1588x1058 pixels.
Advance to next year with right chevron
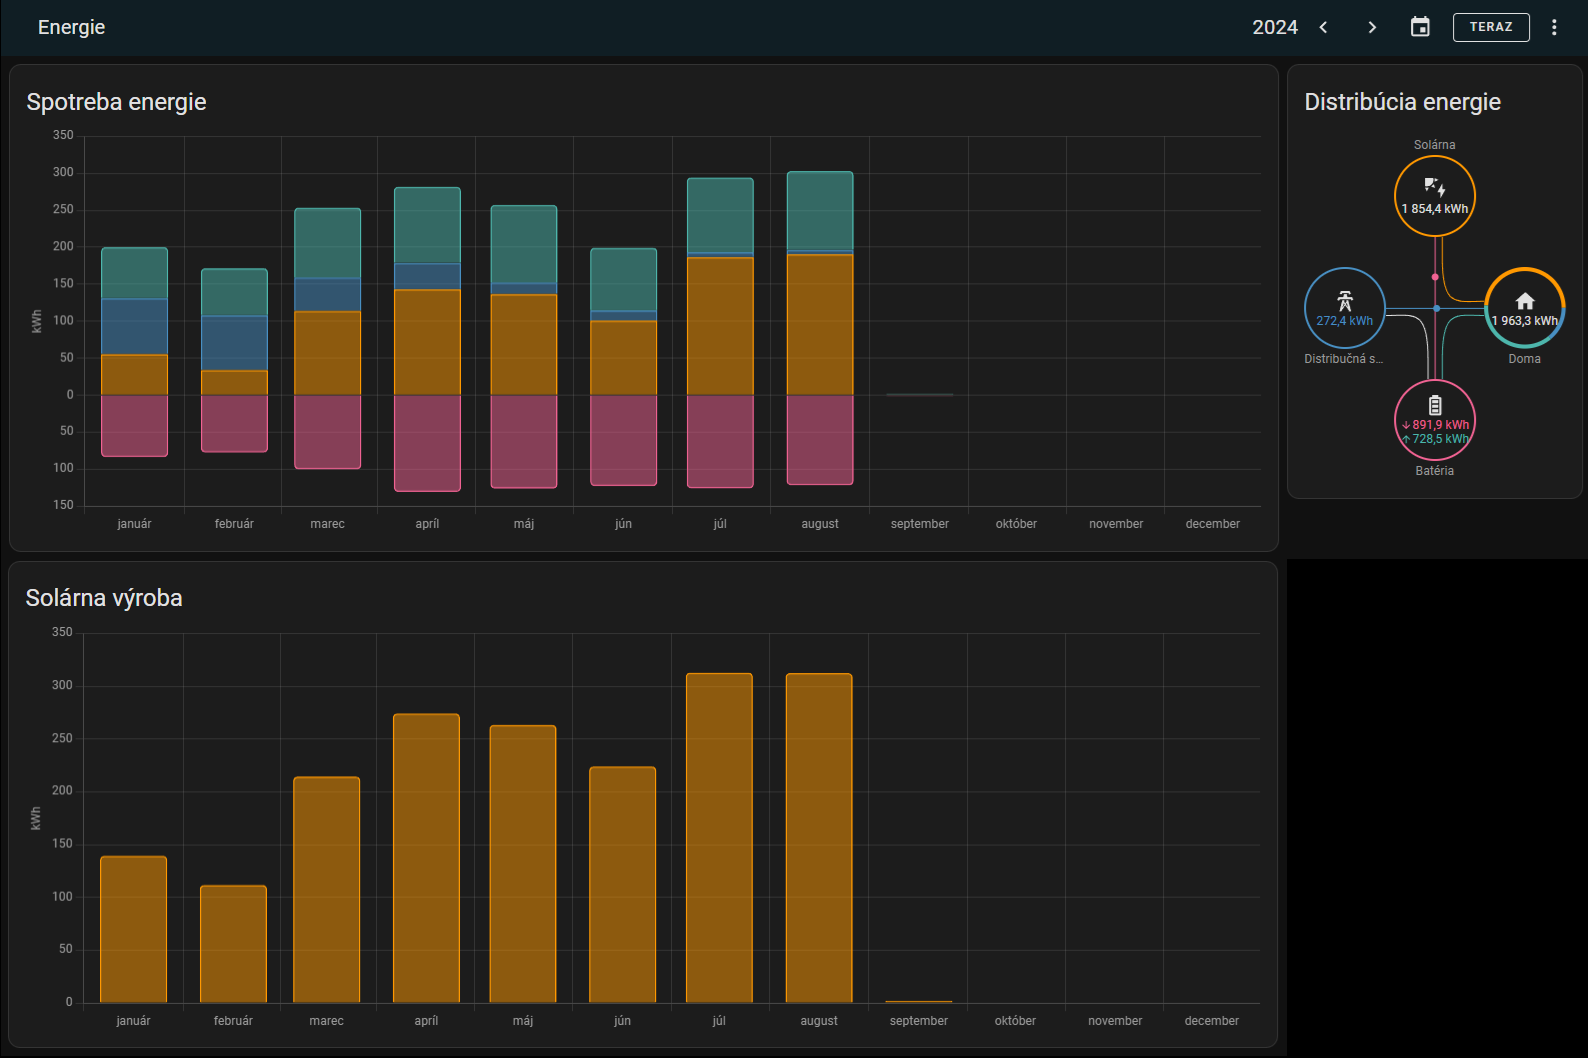(1372, 27)
